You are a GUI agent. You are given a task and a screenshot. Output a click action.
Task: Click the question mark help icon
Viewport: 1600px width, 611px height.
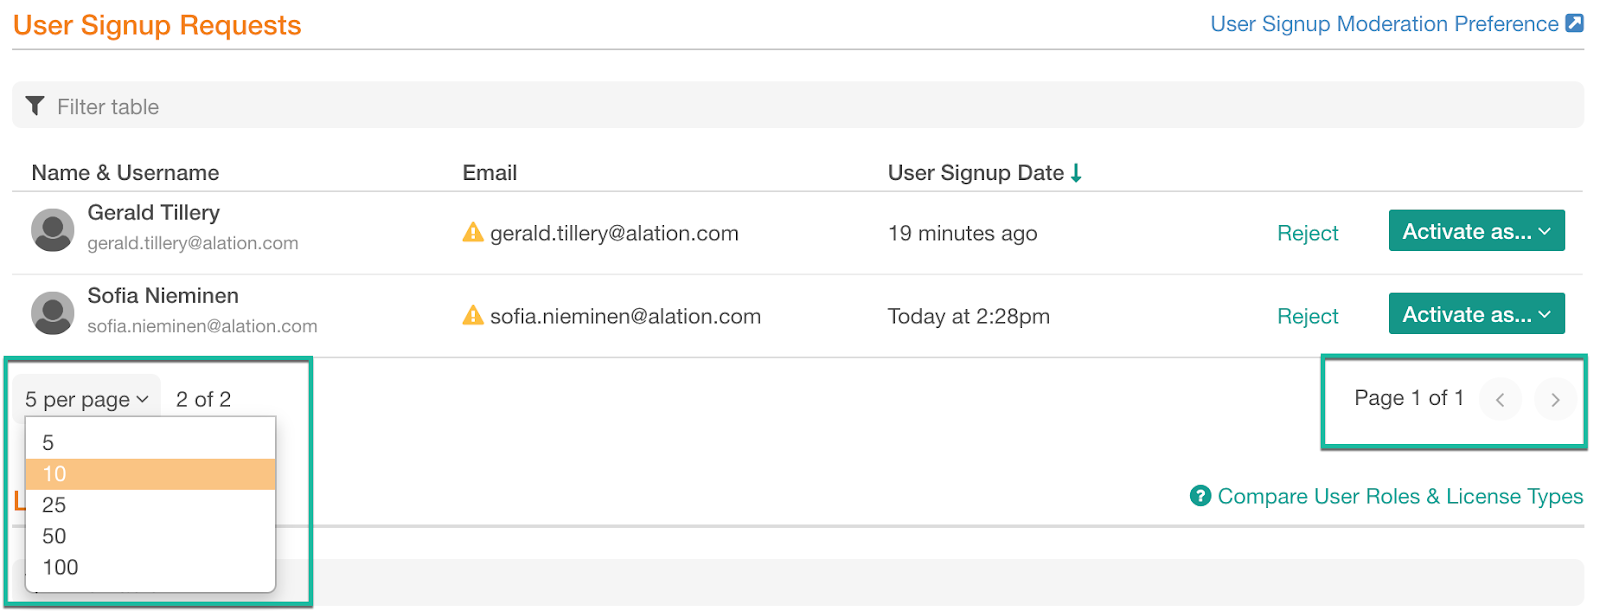click(x=1200, y=496)
